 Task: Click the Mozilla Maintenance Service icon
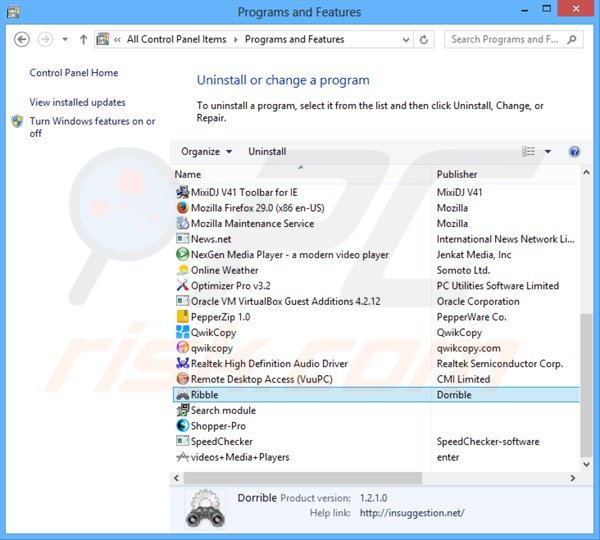[183, 223]
